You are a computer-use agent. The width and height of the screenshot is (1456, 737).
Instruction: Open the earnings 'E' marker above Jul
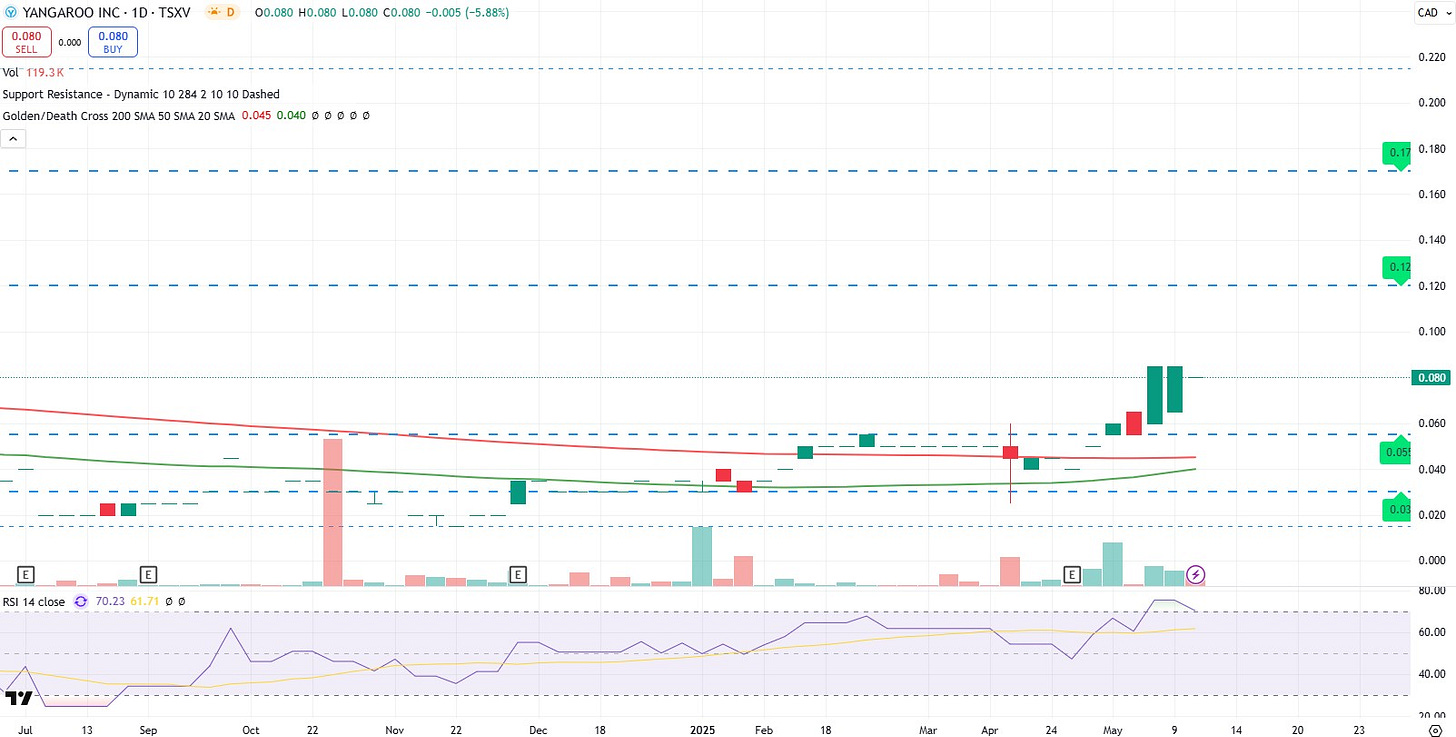(27, 575)
